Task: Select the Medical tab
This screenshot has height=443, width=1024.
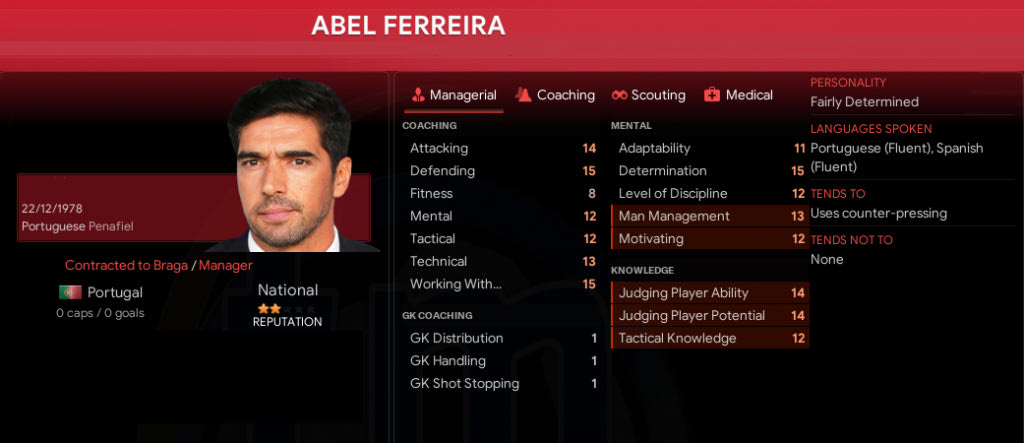Action: 749,95
